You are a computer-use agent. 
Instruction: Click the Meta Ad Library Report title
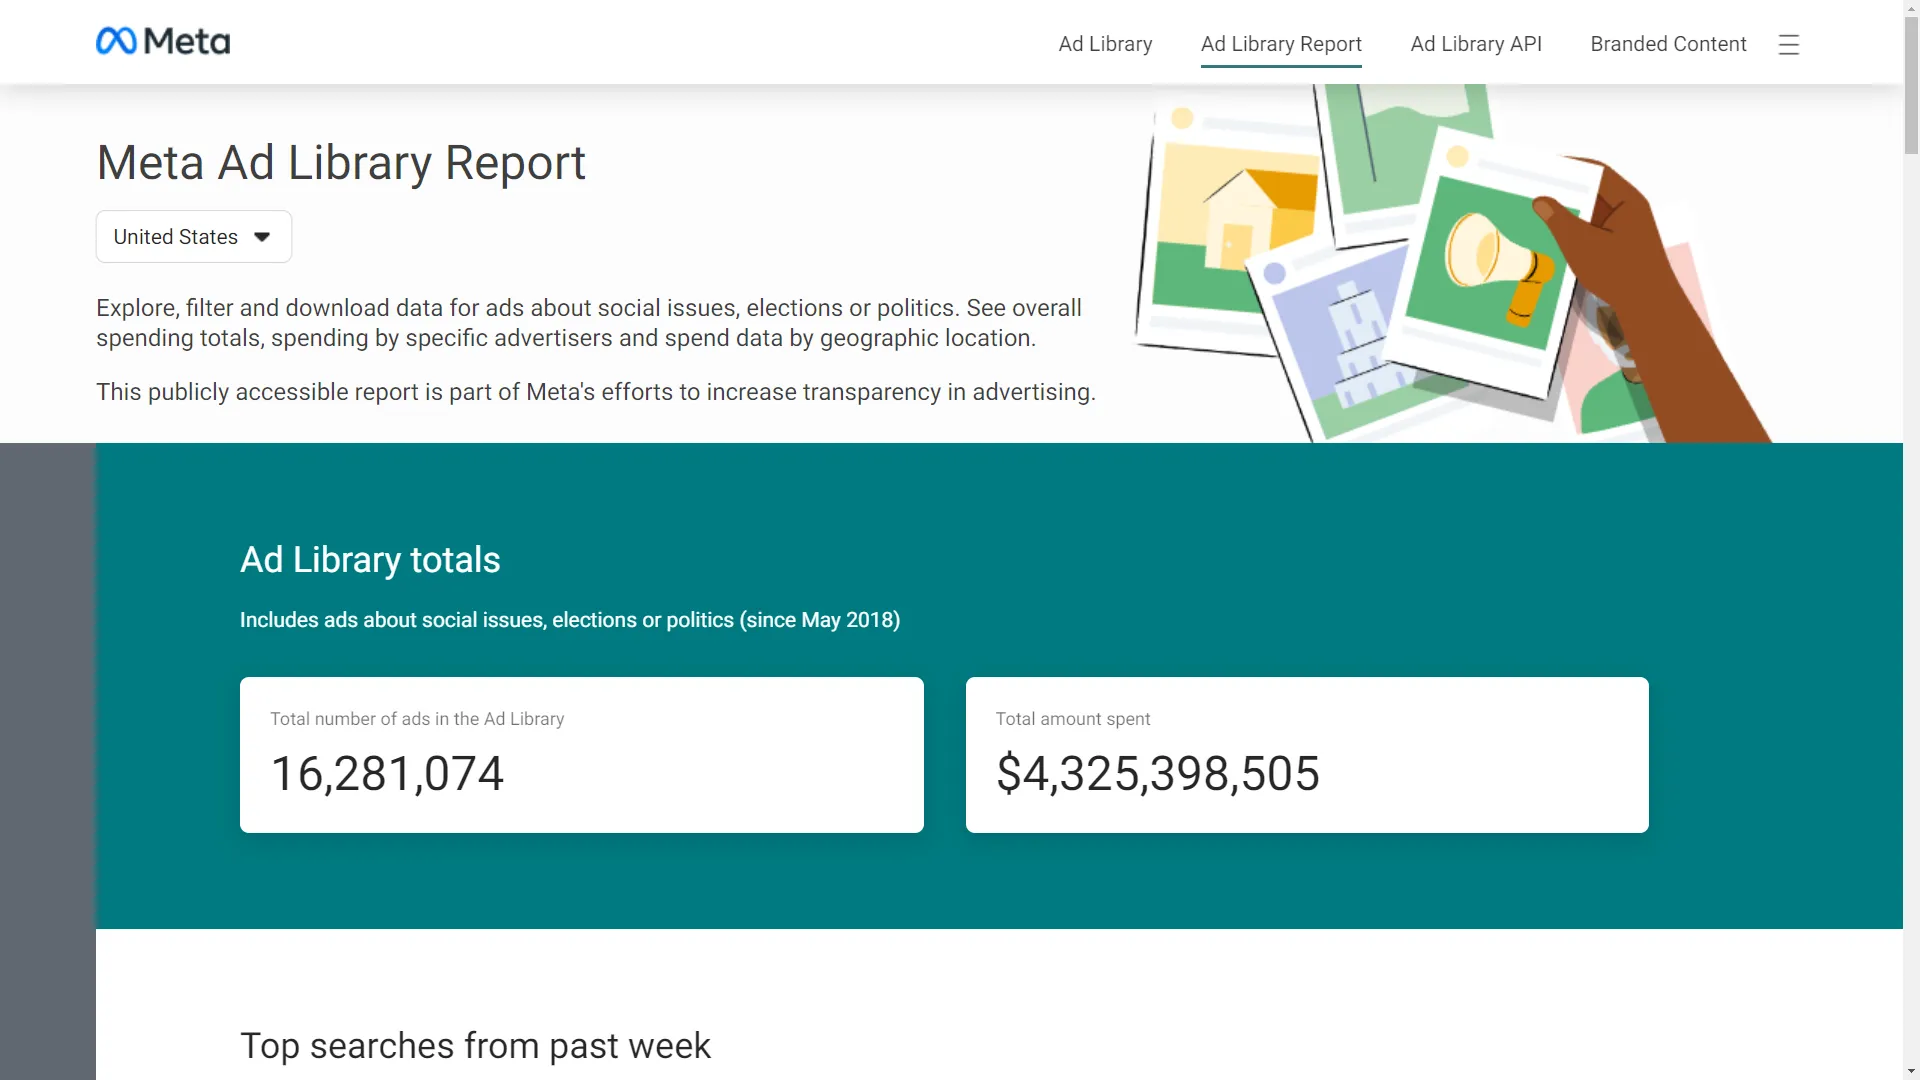pyautogui.click(x=341, y=163)
